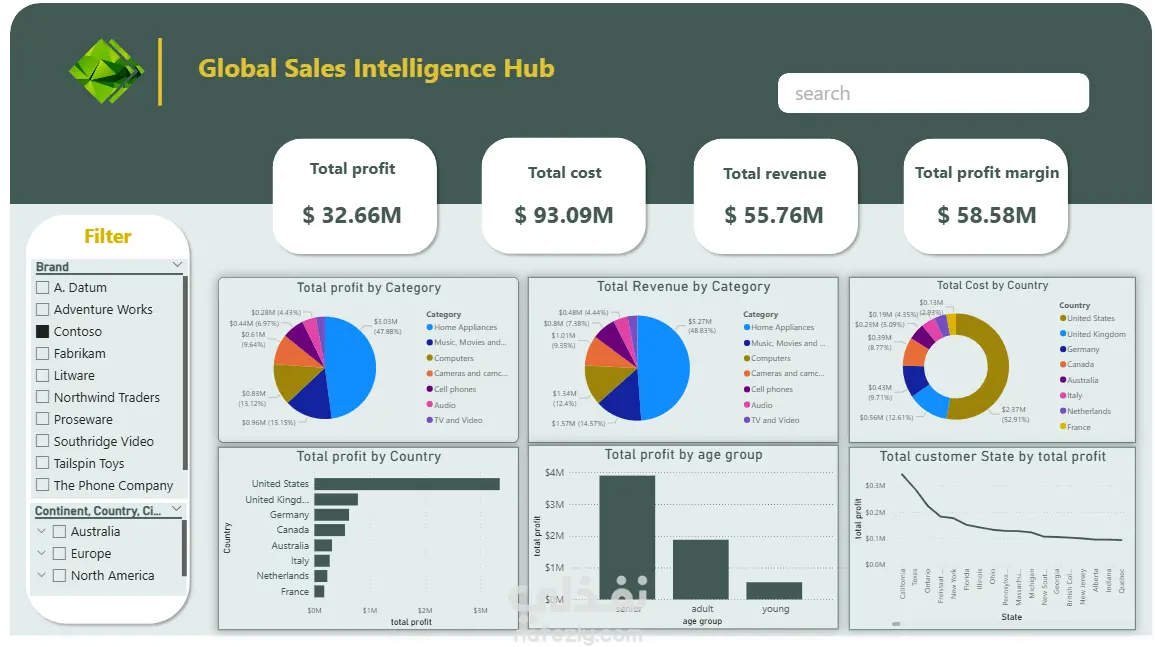This screenshot has height=647, width=1155.
Task: Select the Home Appliances legend marker in Total profit by Category
Action: click(429, 327)
